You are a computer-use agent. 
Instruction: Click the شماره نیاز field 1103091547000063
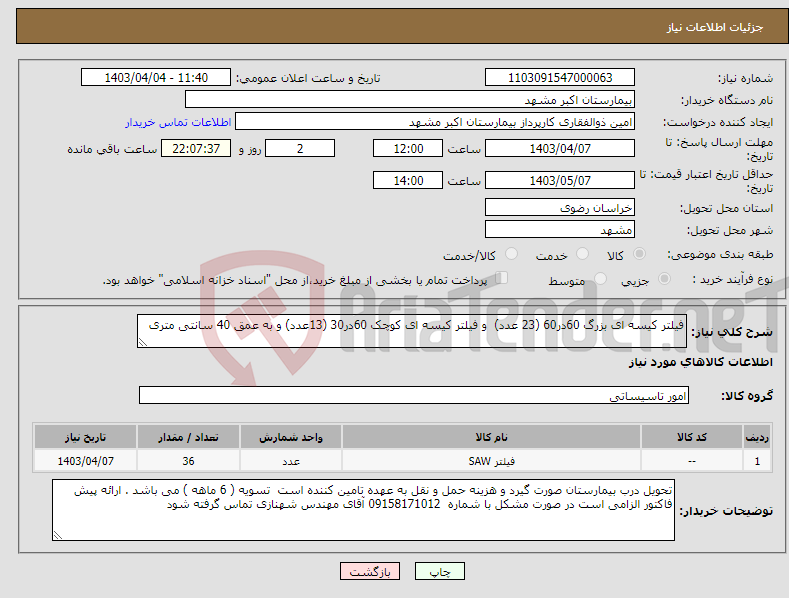560,78
